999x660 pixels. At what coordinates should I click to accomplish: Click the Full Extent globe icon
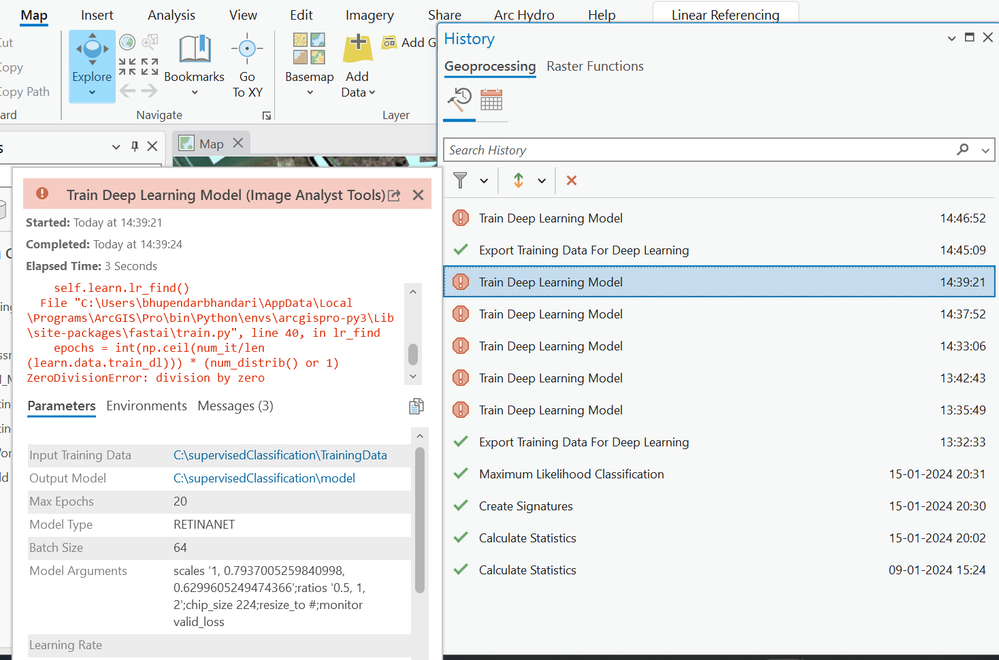(127, 43)
